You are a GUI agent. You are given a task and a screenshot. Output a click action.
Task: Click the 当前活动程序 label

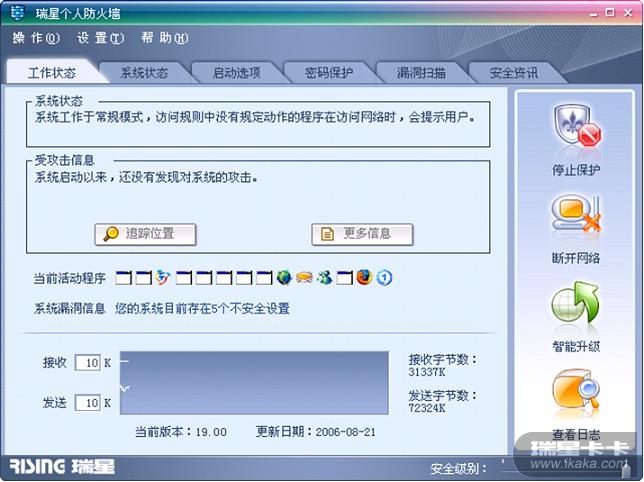[x=69, y=278]
